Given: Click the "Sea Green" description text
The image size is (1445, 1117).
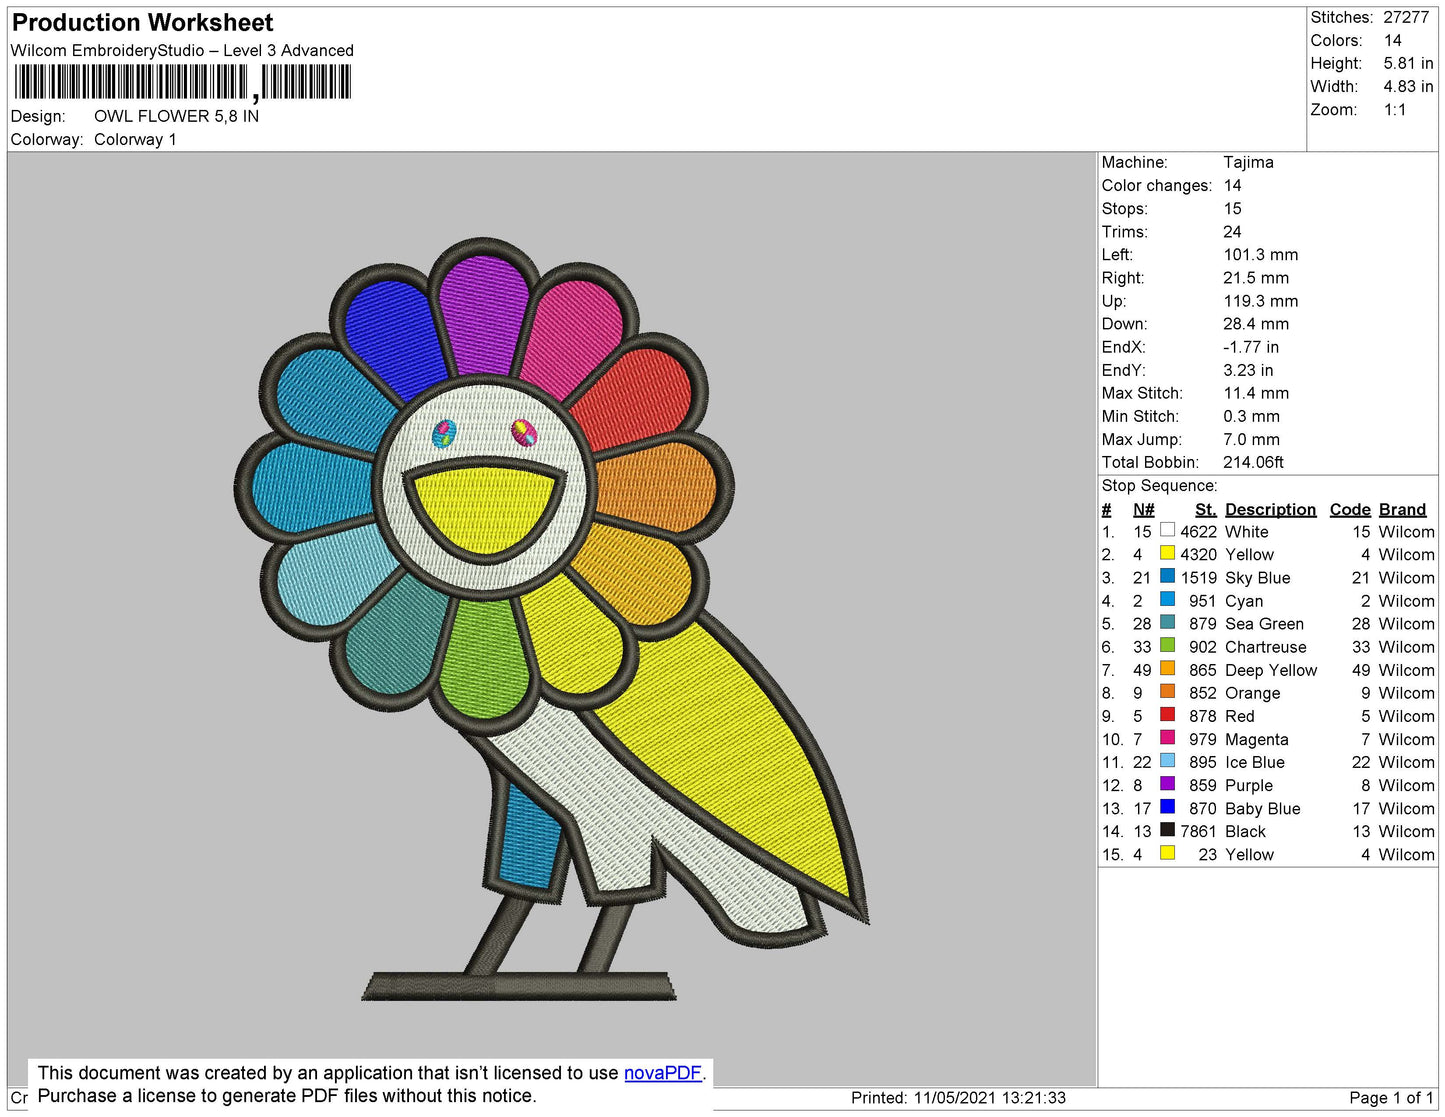Looking at the screenshot, I should [1264, 624].
